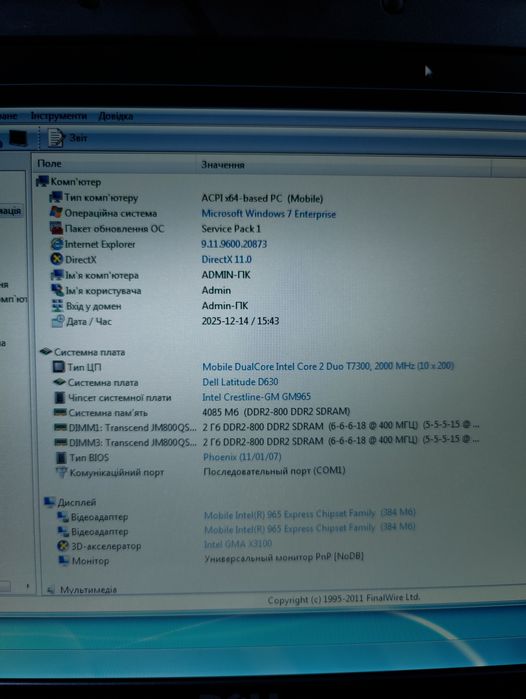Click the Комунікаційний порт icon
The height and width of the screenshot is (699, 526).
tap(61, 472)
